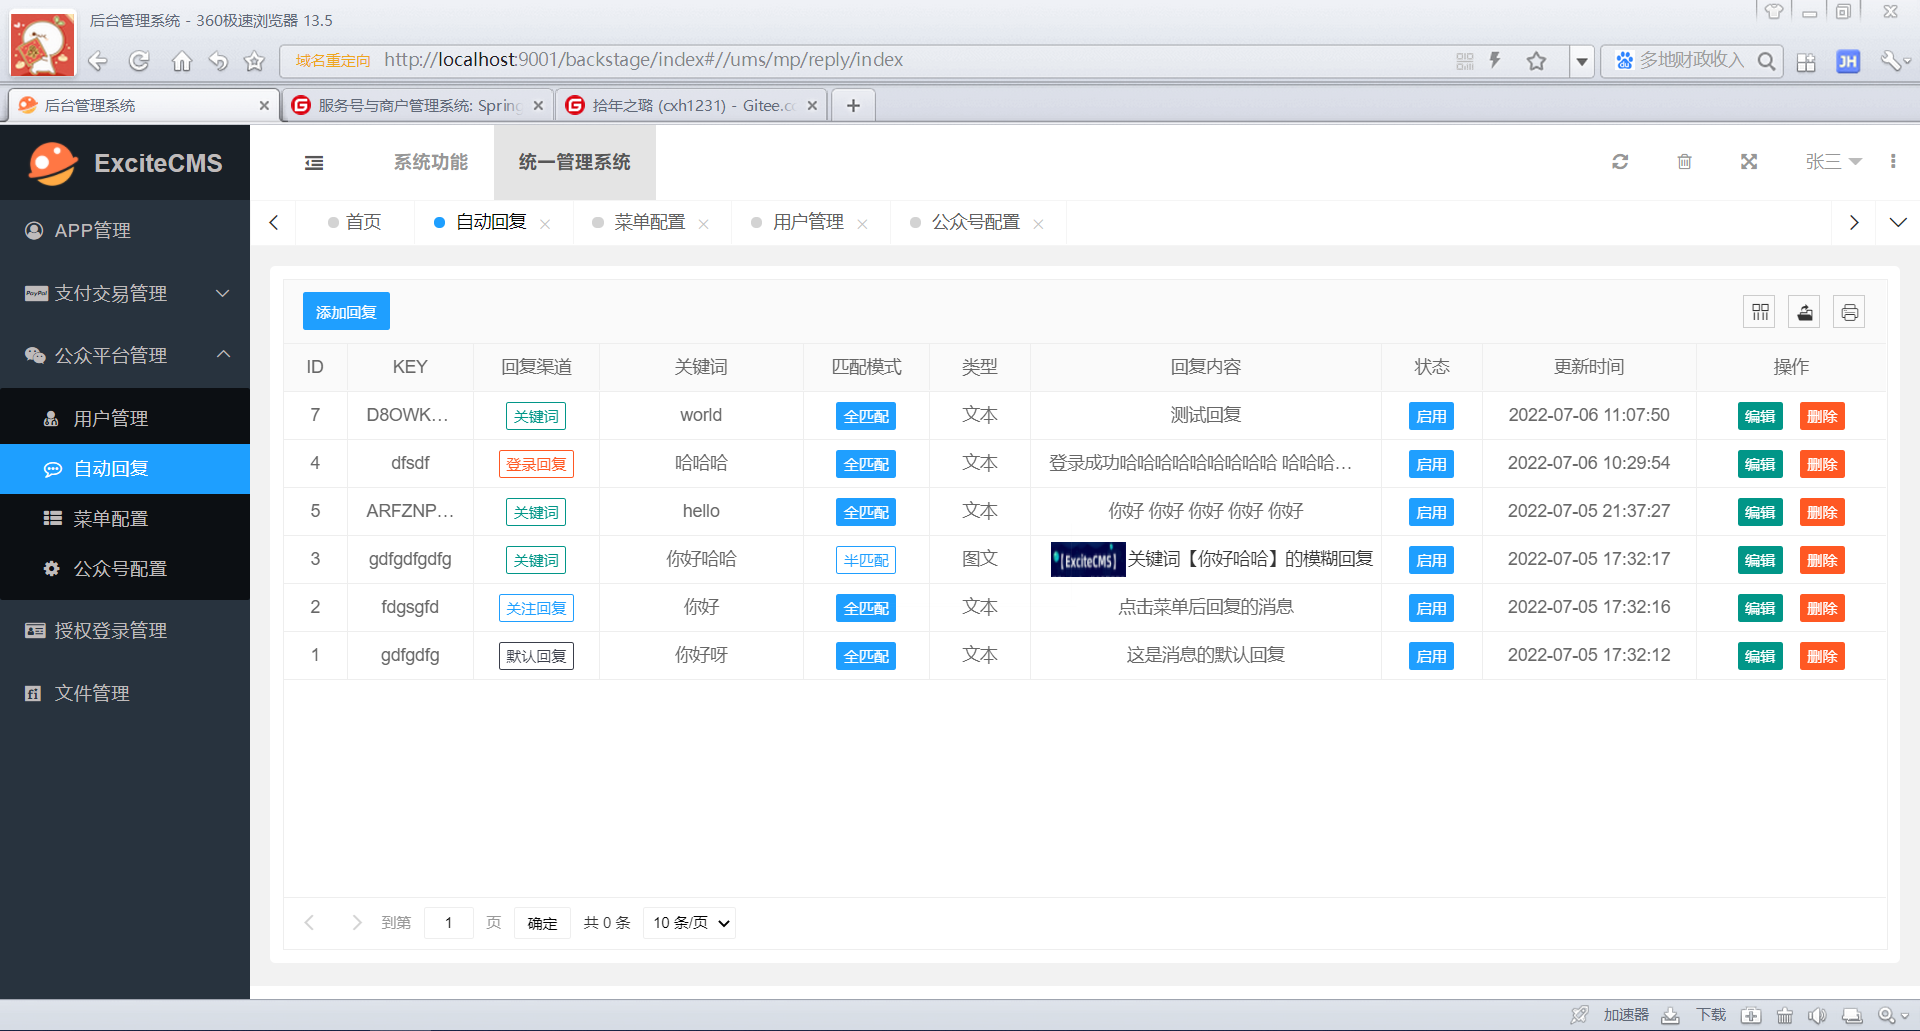Open the browser extensions grid icon

point(1806,62)
